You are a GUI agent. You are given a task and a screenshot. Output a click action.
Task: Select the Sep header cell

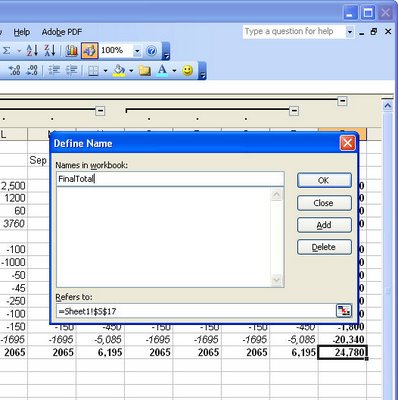coord(39,160)
